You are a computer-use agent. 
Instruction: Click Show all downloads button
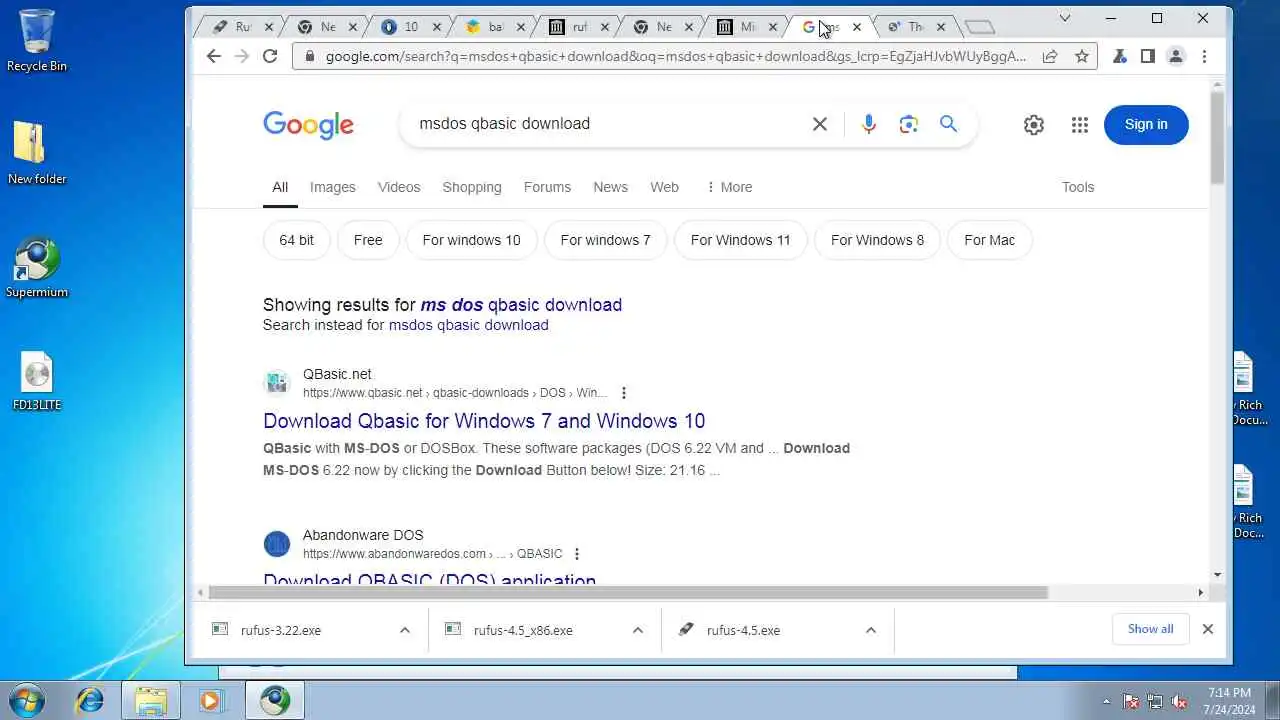1150,629
